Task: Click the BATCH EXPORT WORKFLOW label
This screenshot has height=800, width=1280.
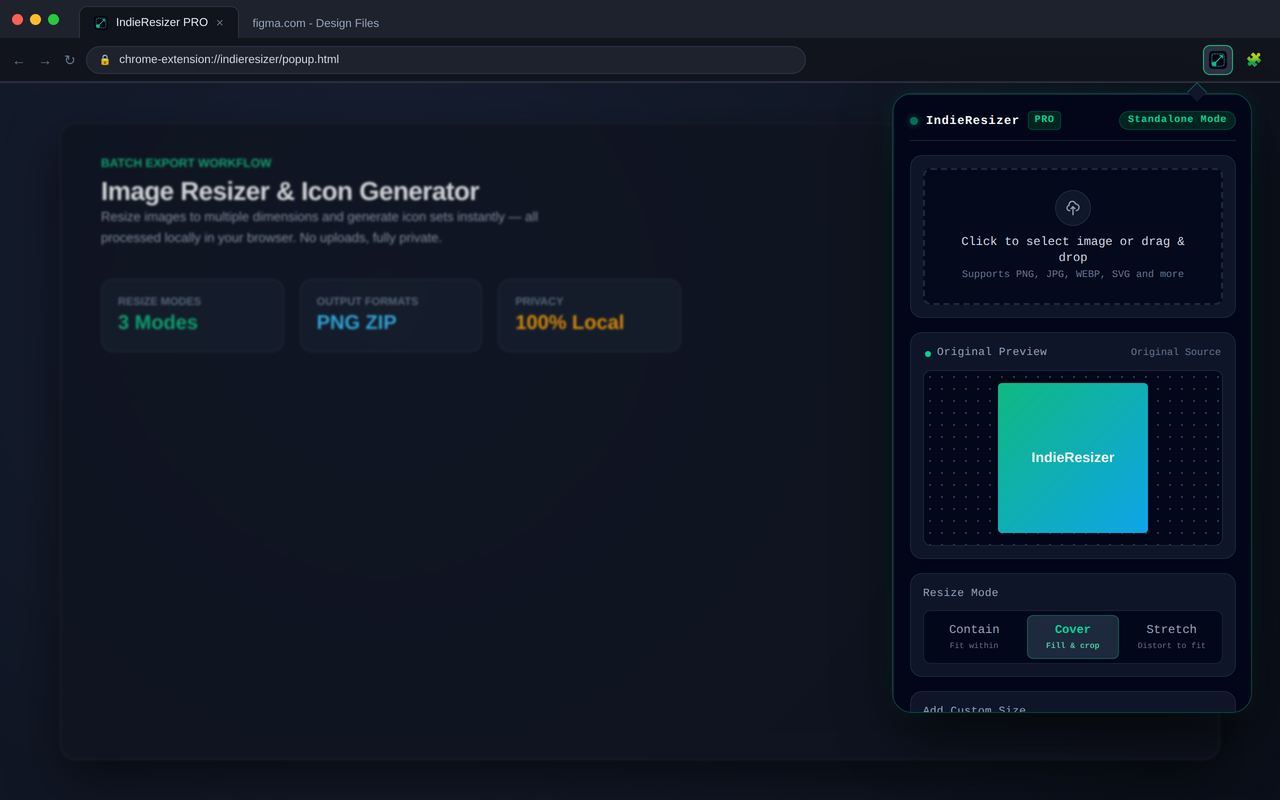Action: (186, 163)
